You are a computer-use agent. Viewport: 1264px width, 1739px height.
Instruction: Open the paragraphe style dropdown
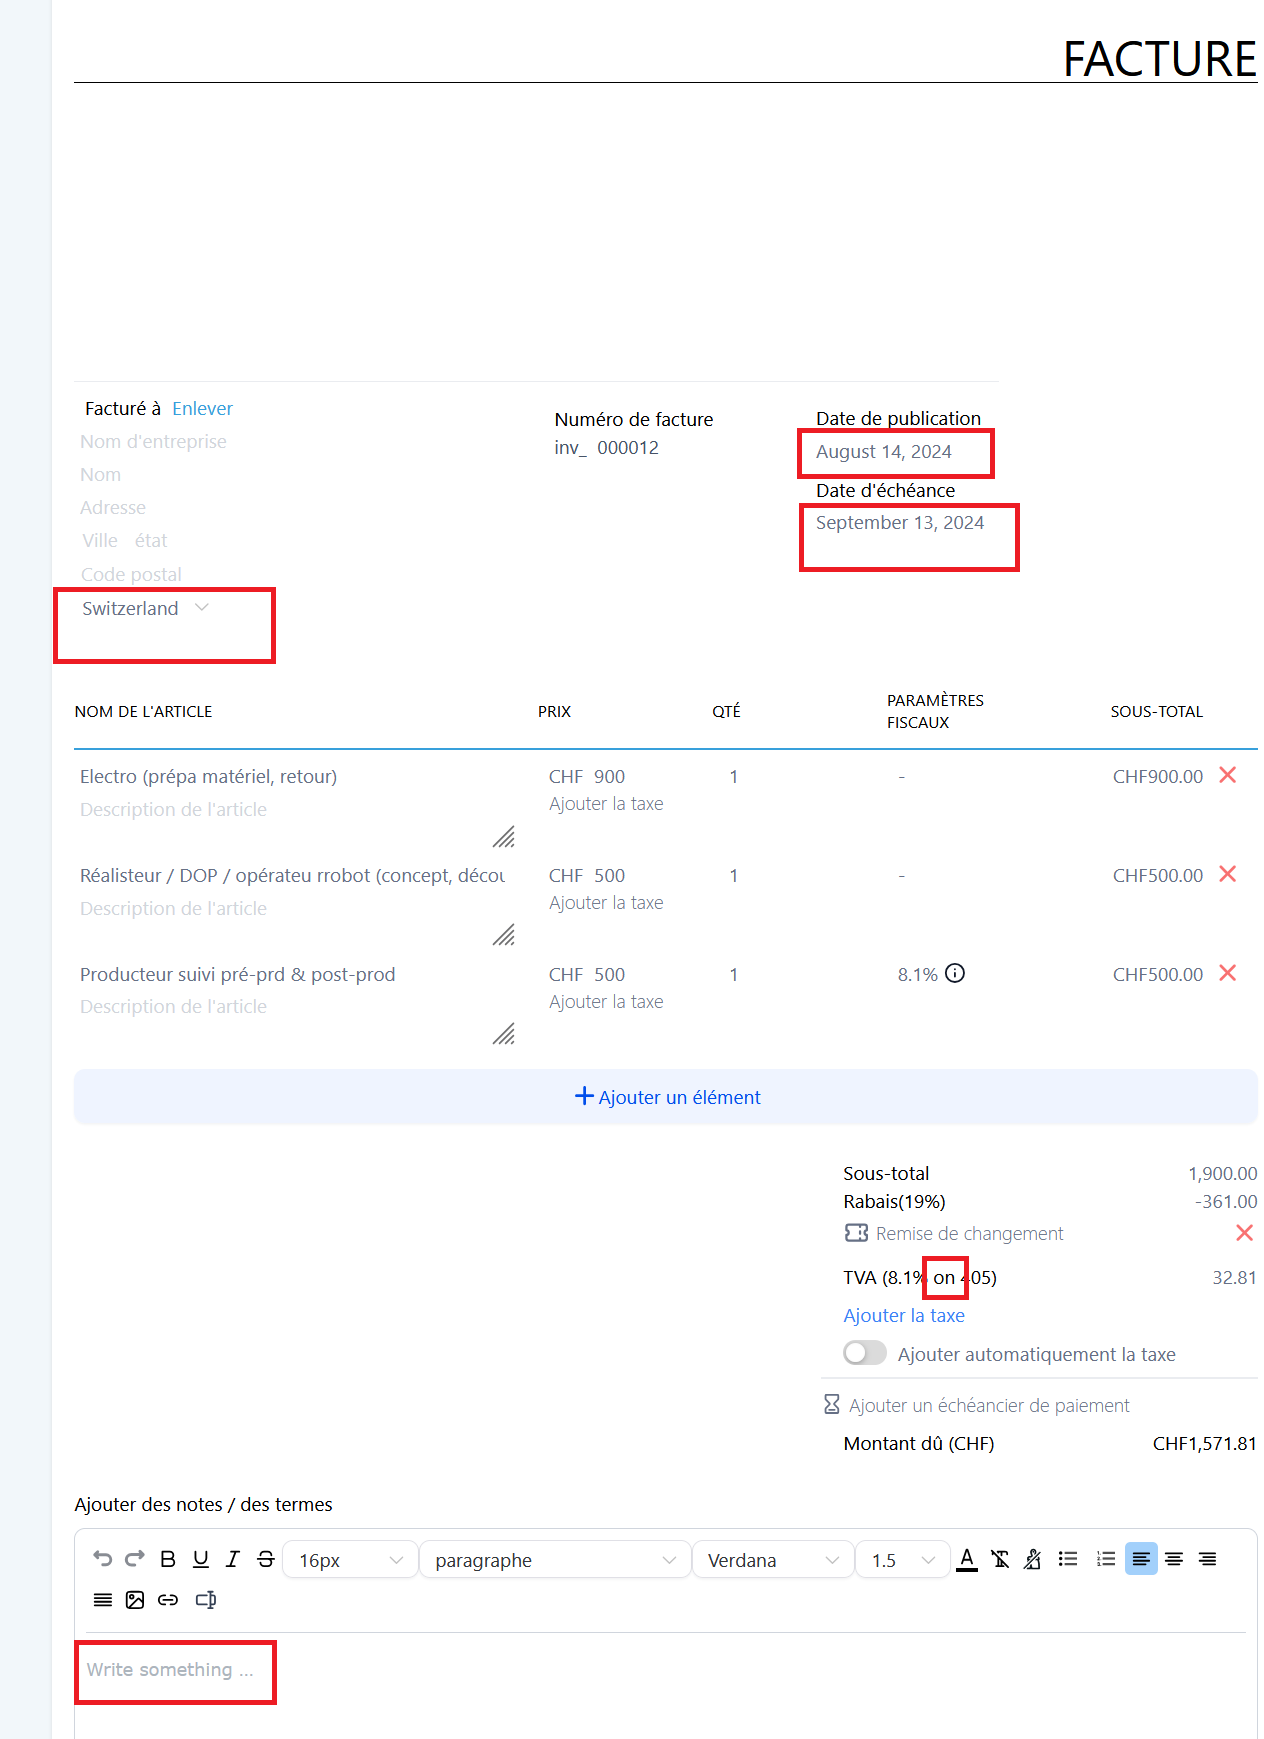pyautogui.click(x=555, y=1560)
